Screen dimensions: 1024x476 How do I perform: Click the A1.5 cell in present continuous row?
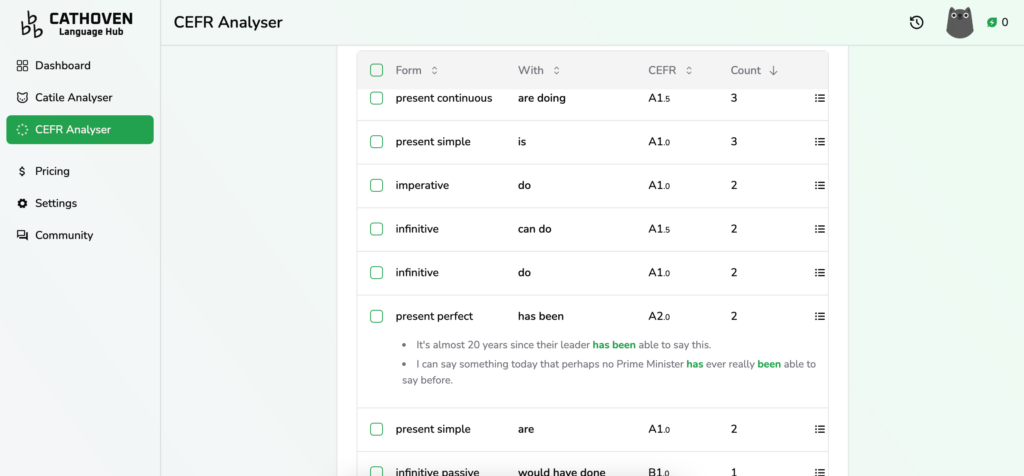tap(660, 98)
